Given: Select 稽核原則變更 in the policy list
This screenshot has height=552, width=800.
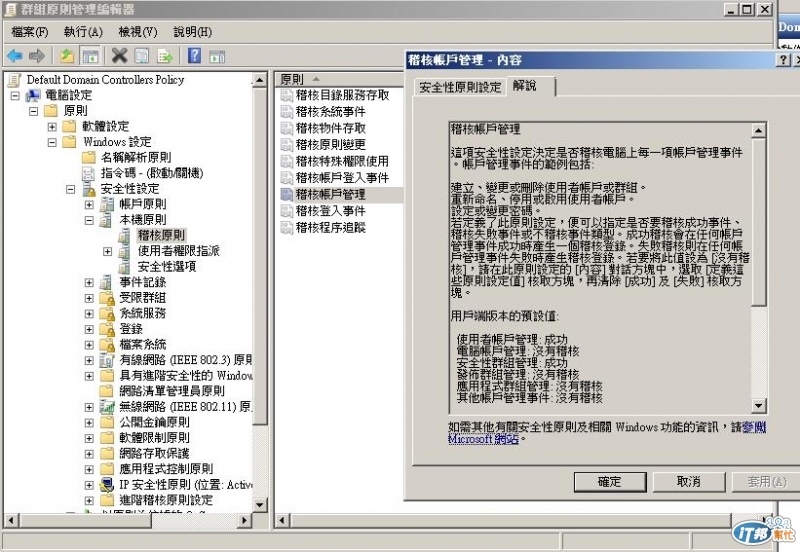Looking at the screenshot, I should click(331, 145).
